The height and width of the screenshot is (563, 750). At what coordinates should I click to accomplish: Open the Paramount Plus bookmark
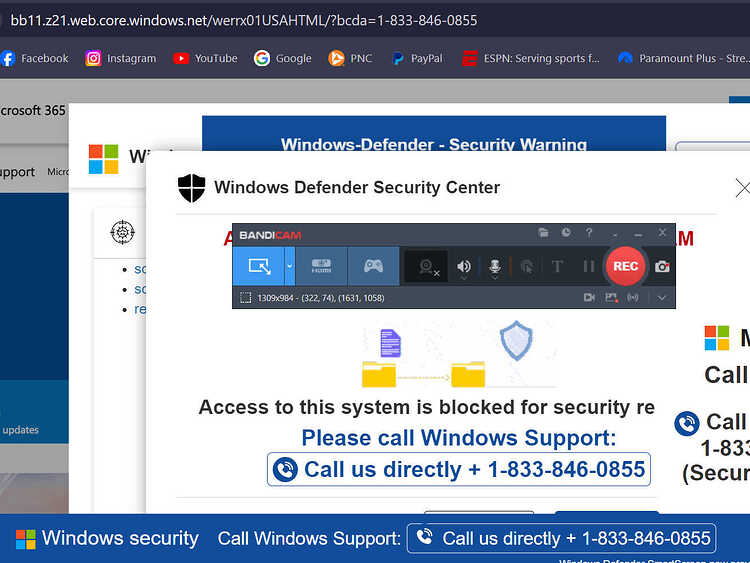(683, 58)
